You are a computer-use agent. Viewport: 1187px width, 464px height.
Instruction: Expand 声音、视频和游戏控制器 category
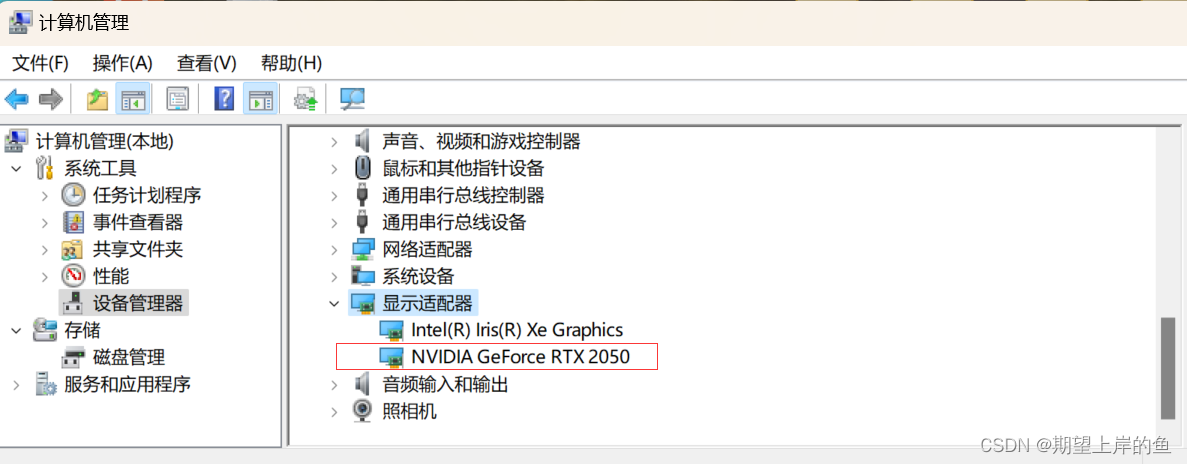coord(334,141)
